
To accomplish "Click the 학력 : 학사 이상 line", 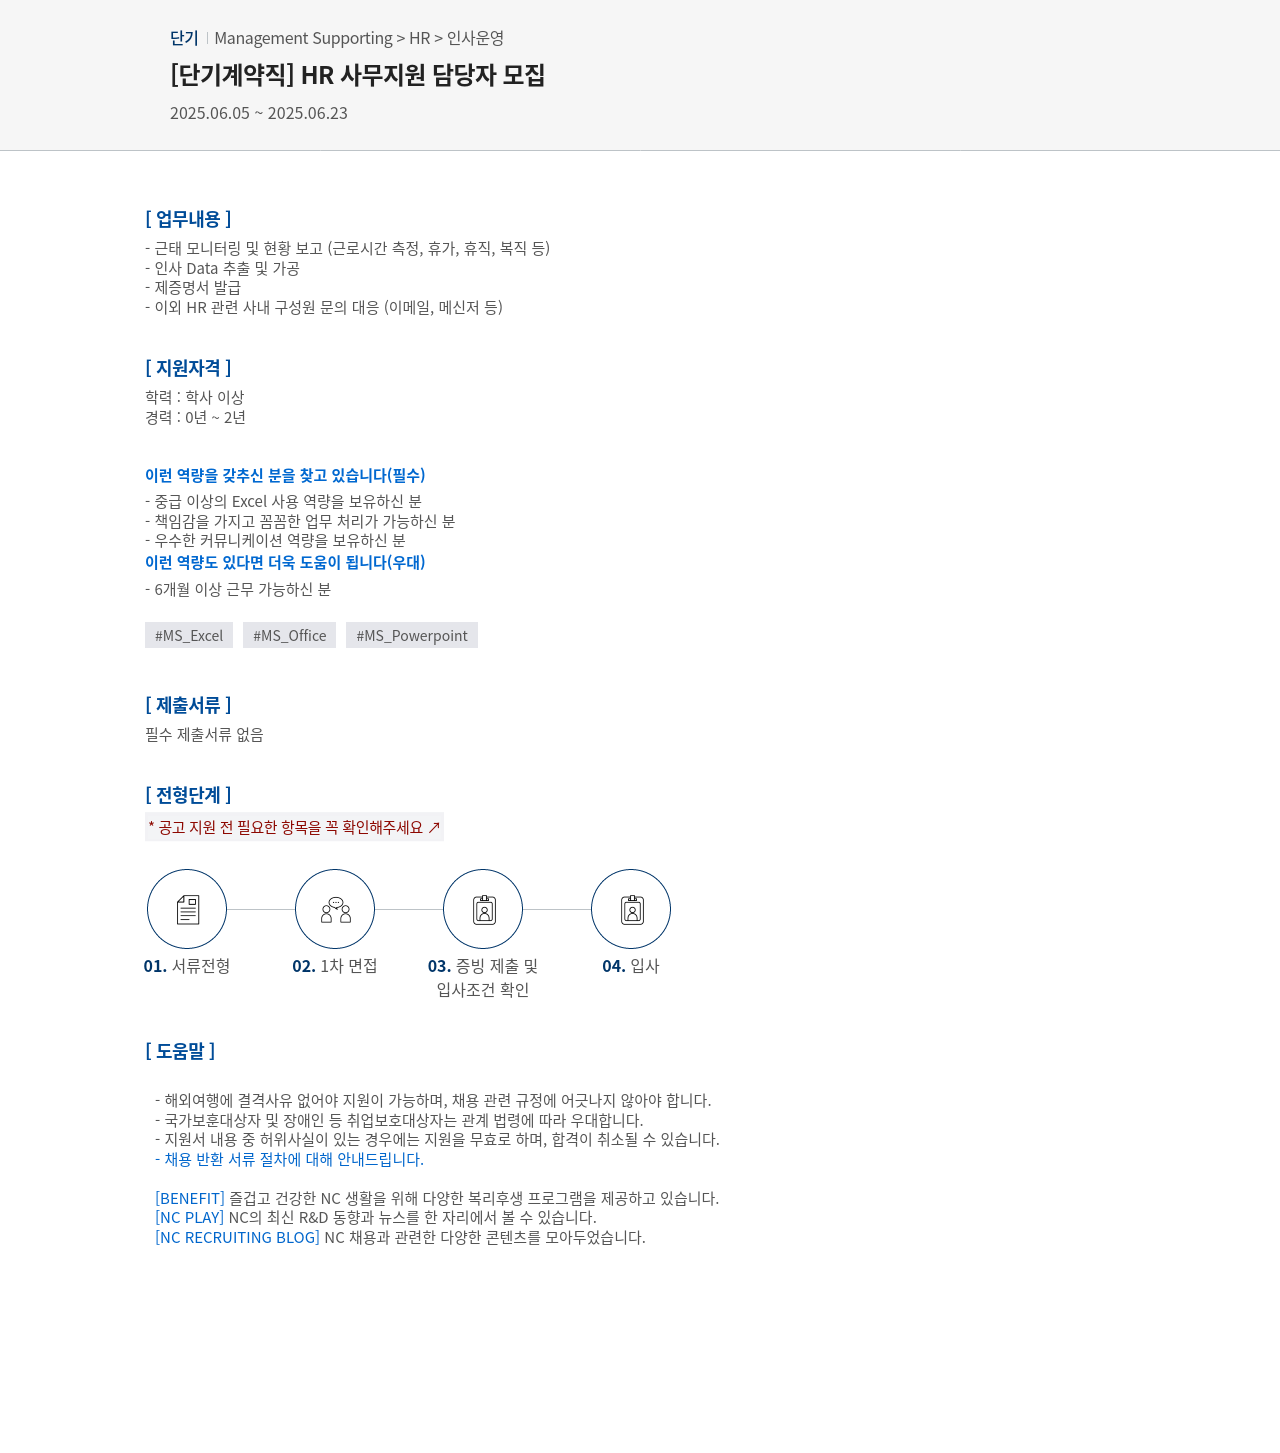I will pyautogui.click(x=195, y=397).
